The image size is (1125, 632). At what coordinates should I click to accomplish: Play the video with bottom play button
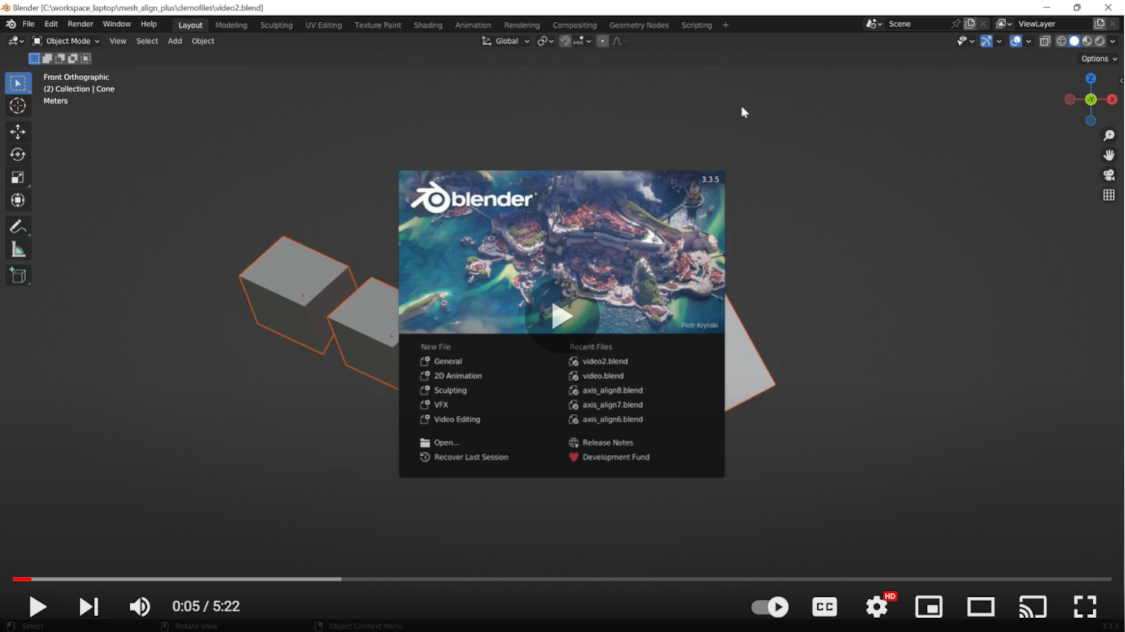(x=37, y=607)
